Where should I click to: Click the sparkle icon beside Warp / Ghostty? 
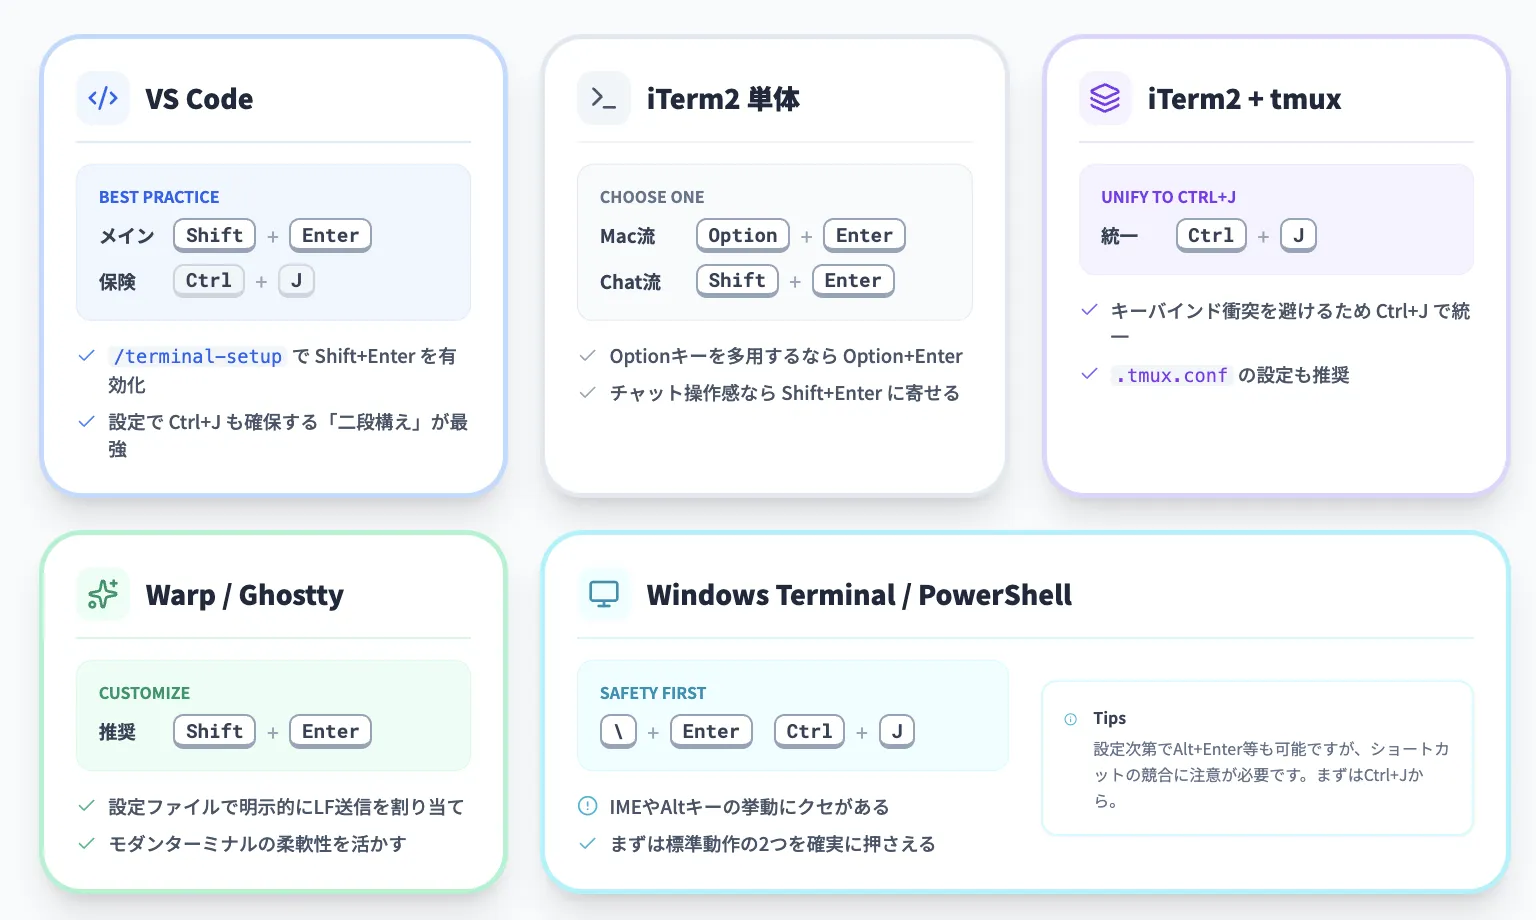(103, 594)
